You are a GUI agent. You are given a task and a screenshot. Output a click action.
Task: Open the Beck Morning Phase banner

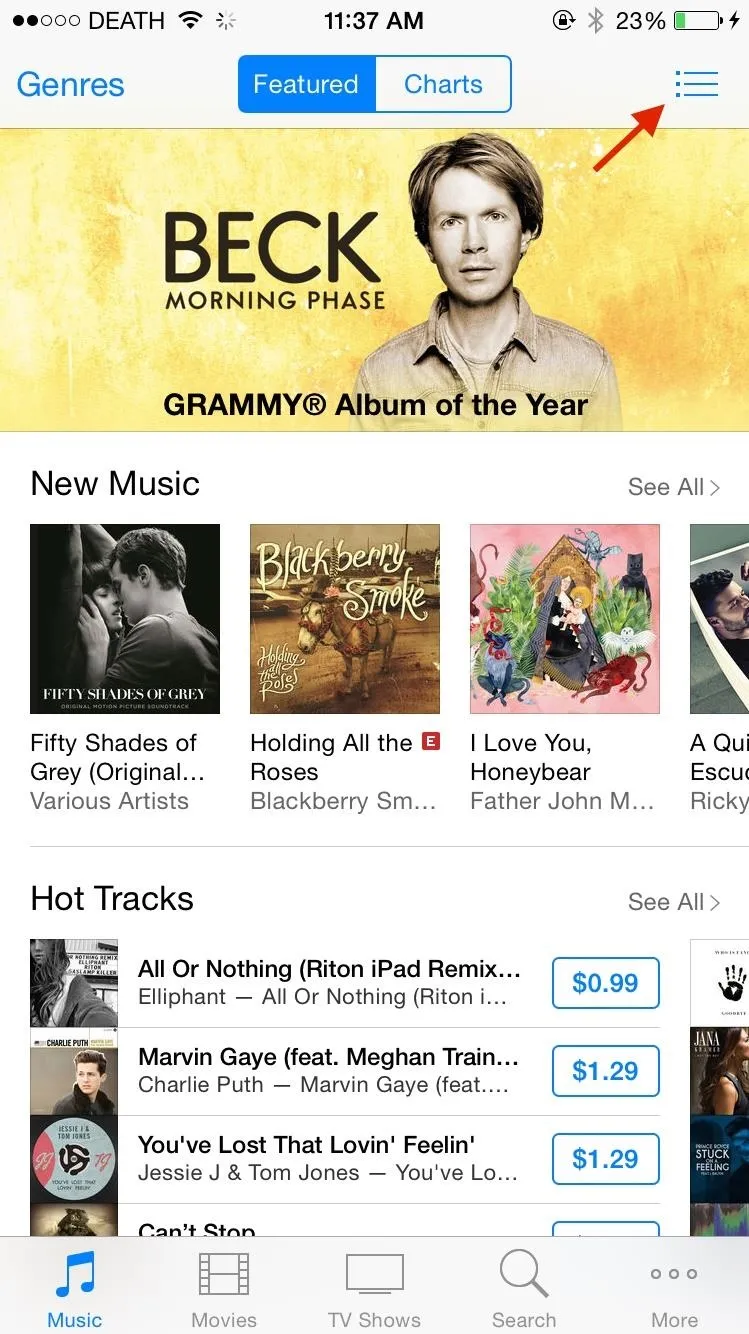pyautogui.click(x=374, y=280)
